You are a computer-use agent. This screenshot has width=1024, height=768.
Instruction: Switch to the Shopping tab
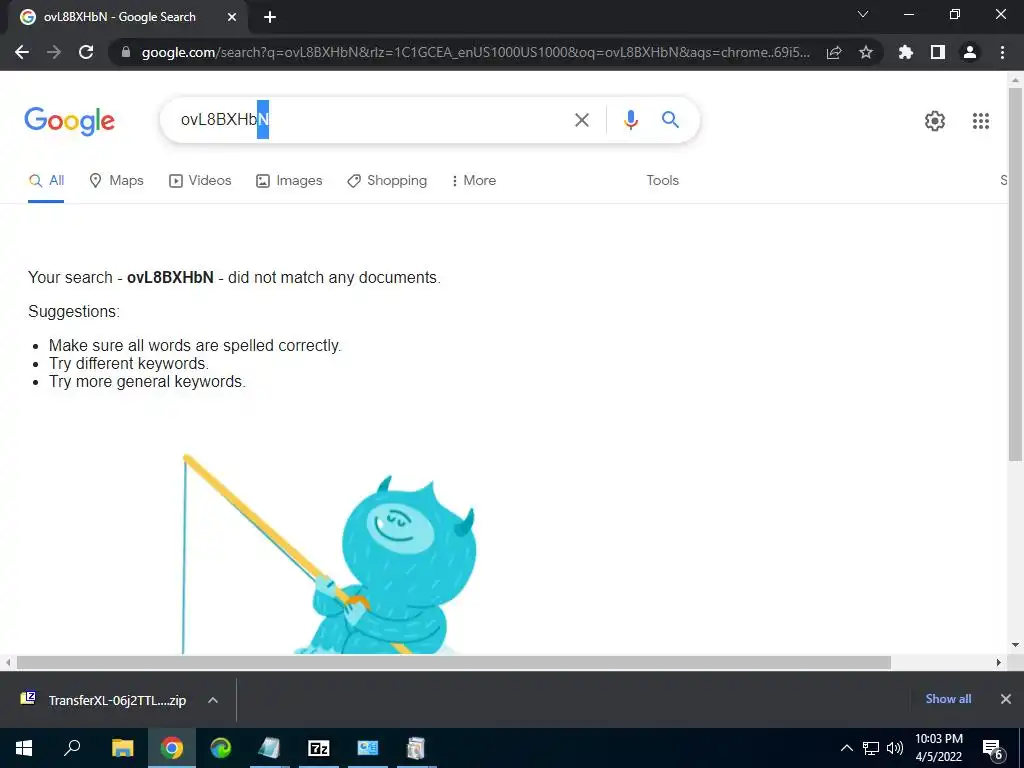387,181
